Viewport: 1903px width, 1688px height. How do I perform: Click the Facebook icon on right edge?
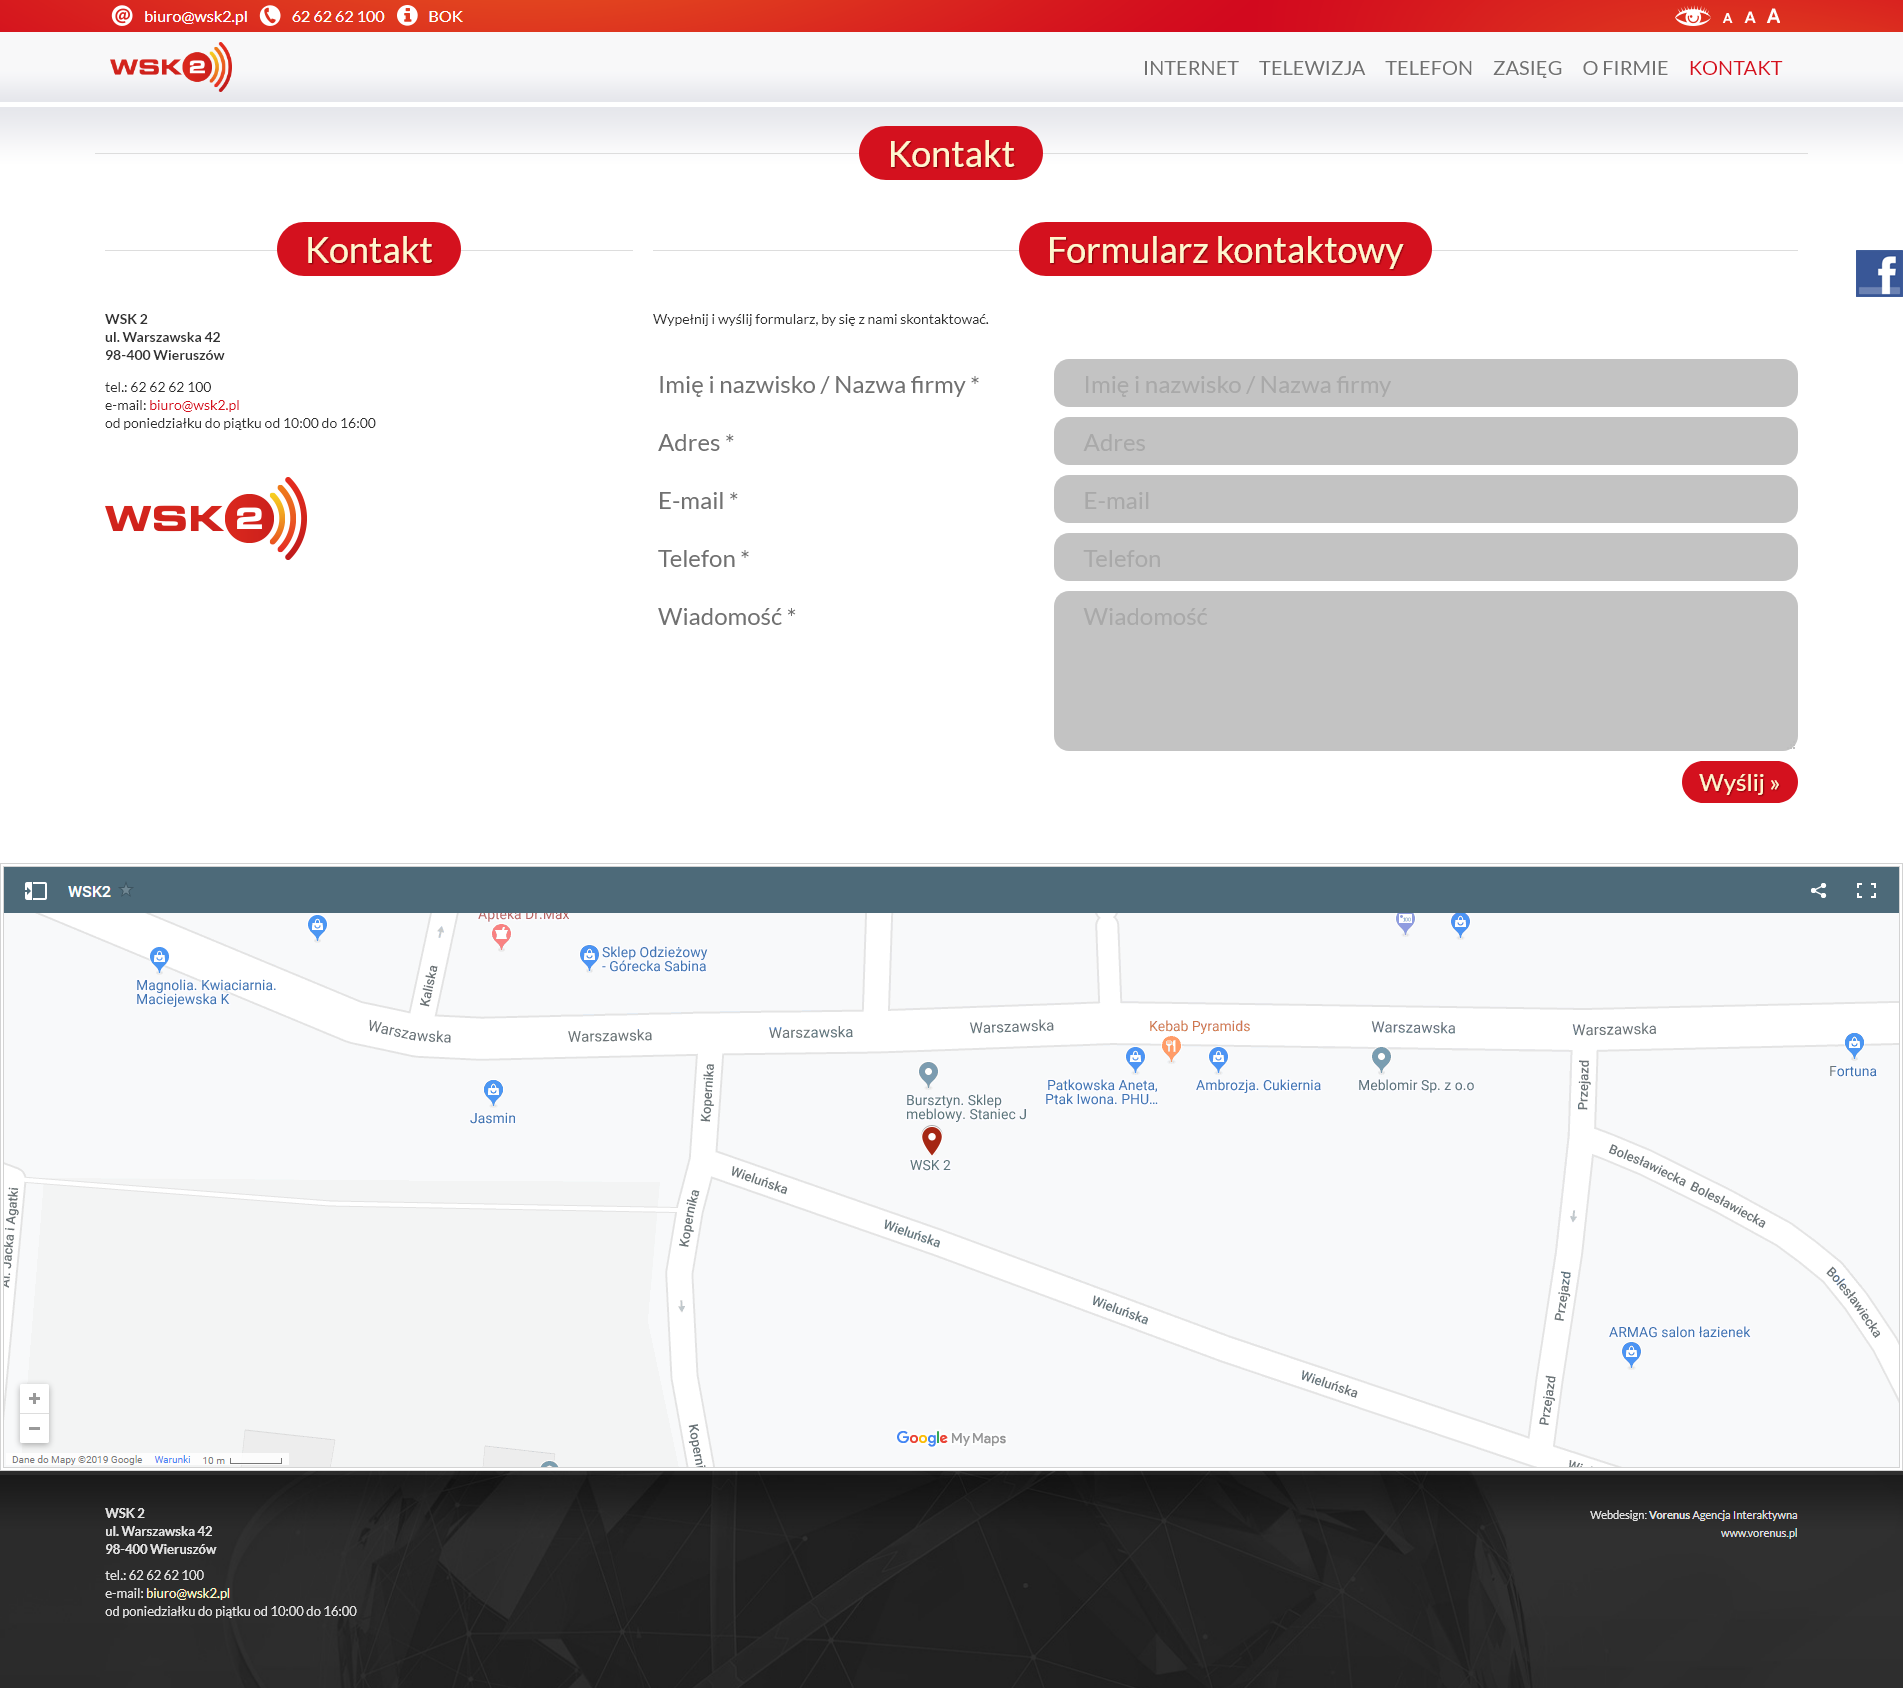(1878, 273)
